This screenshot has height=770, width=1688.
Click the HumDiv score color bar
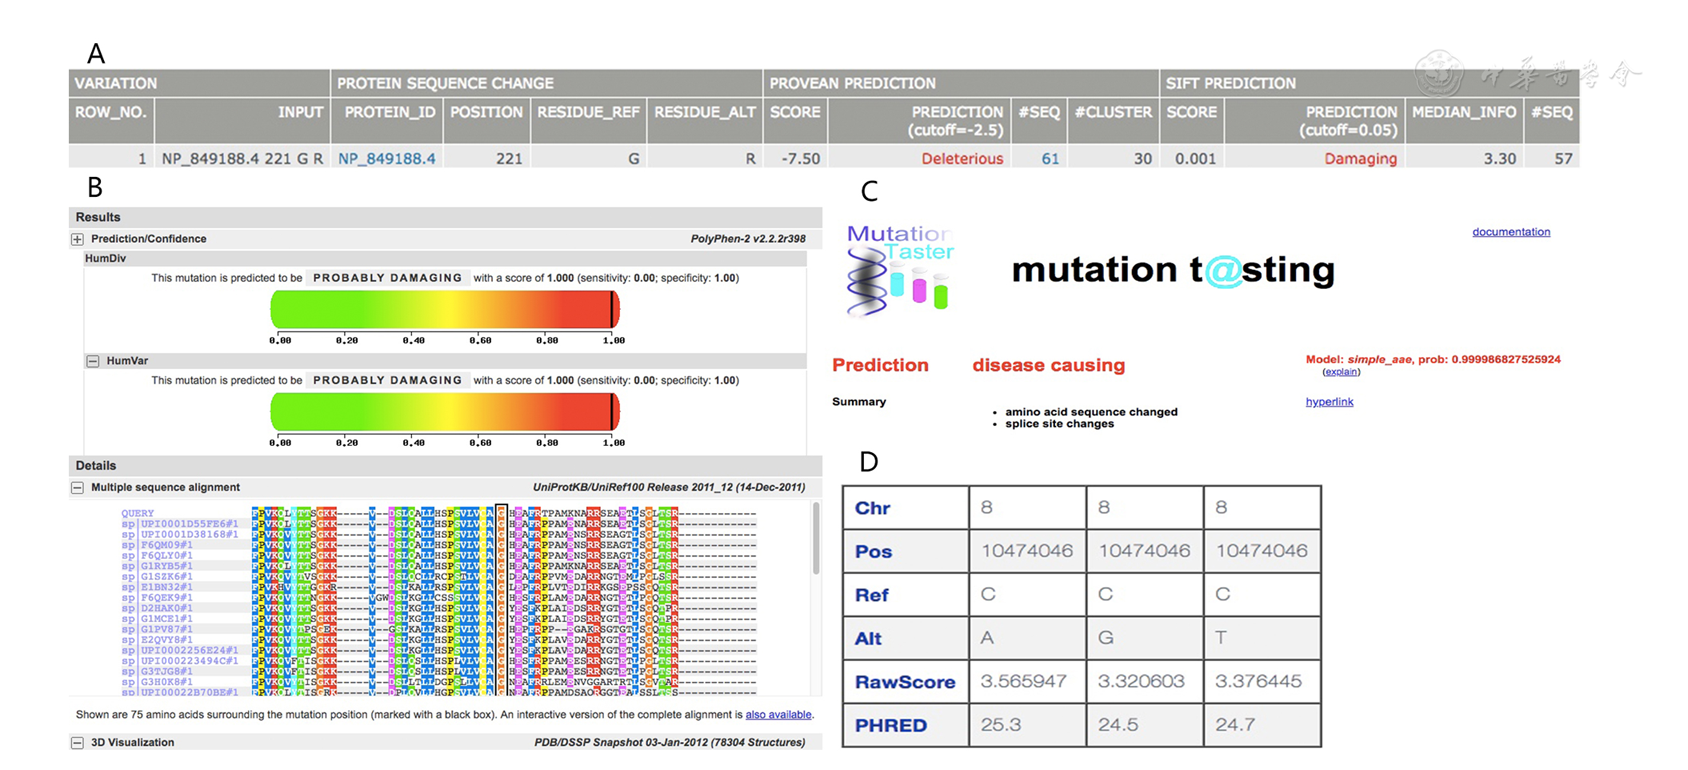pos(445,310)
